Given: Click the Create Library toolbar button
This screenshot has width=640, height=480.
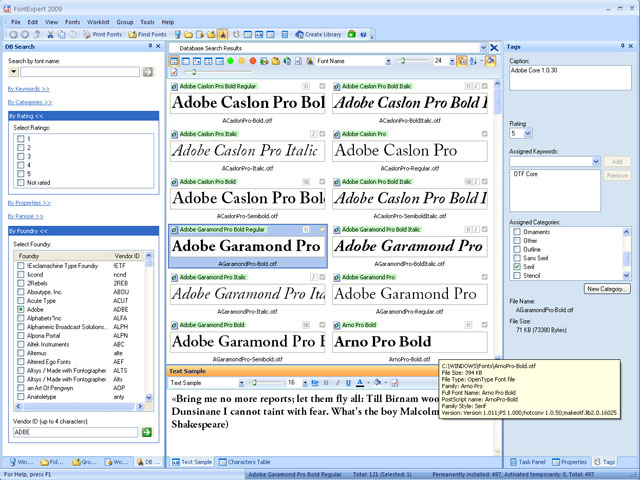Looking at the screenshot, I should 318,35.
